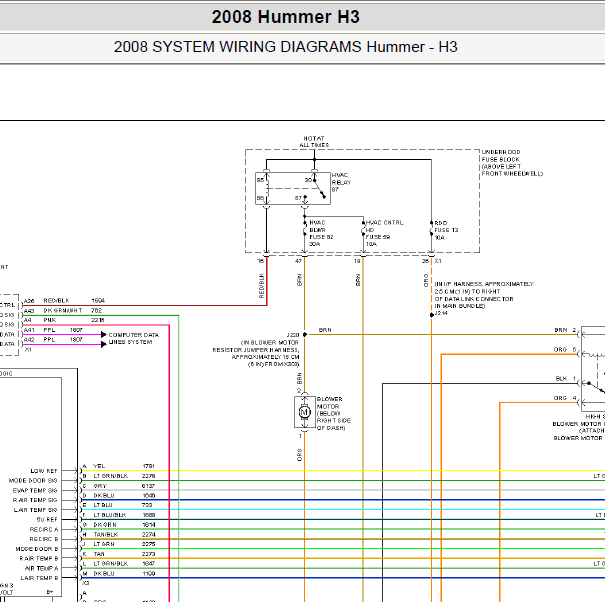Click the "MODE DOOR B" signal label
605x602 pixels.
[x=37, y=549]
